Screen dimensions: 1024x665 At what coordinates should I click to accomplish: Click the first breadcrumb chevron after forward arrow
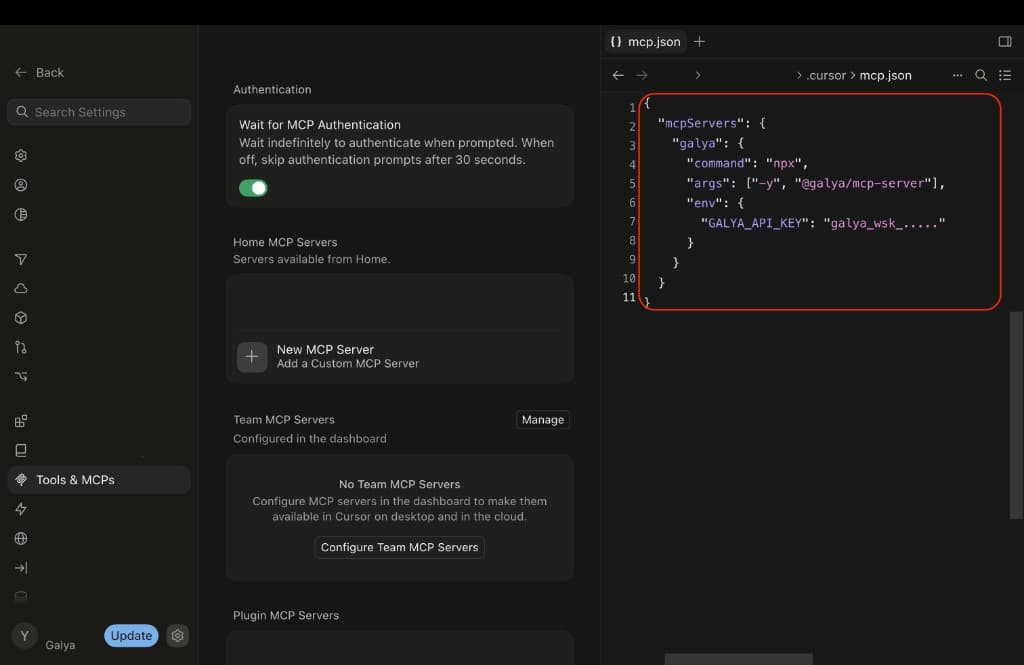(x=697, y=75)
